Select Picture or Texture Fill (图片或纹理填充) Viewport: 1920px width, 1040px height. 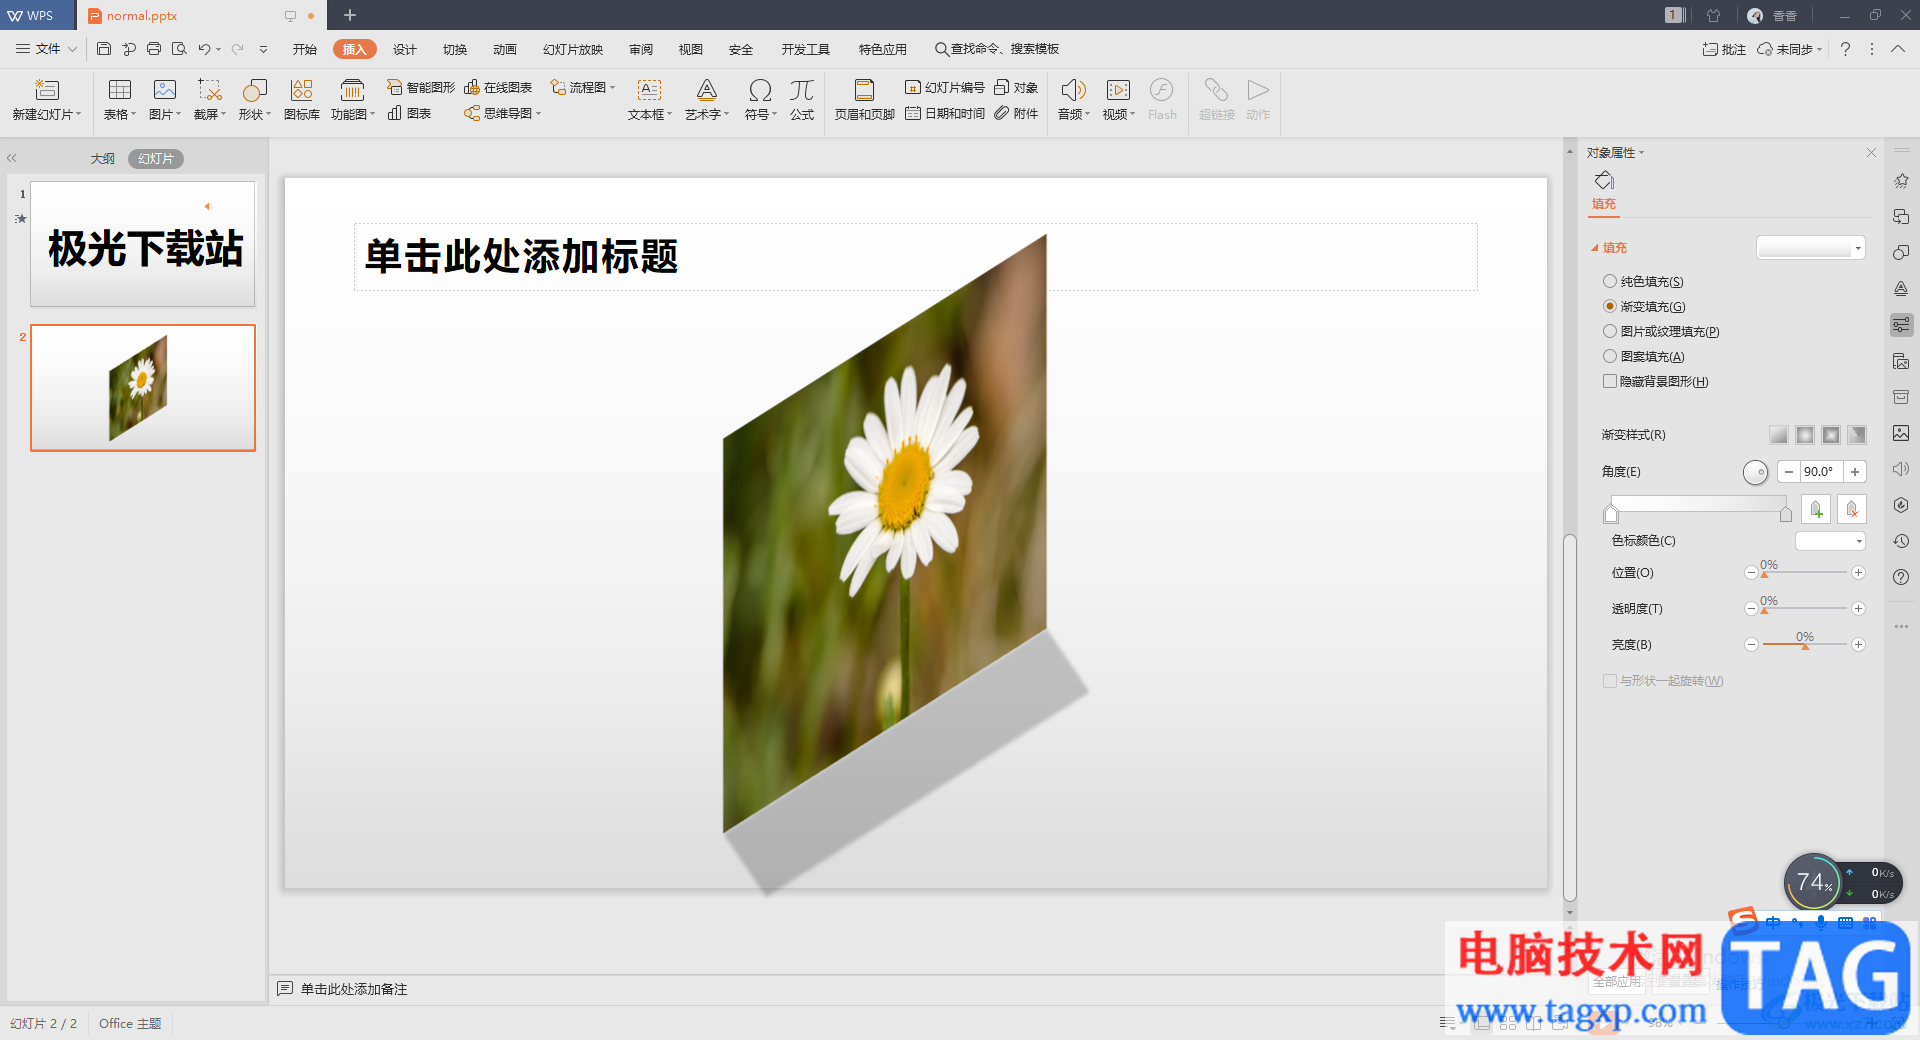click(x=1610, y=331)
